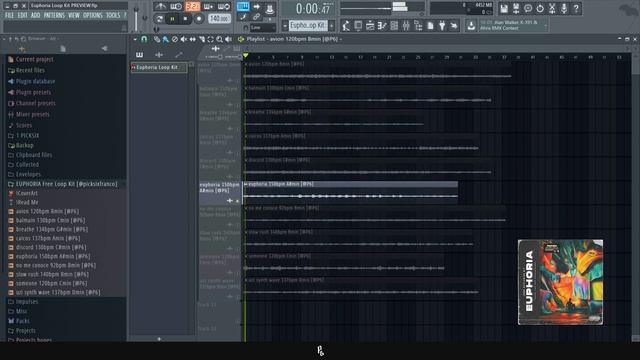Click the step editing arrow icon
The image size is (640, 360).
tap(256, 7)
